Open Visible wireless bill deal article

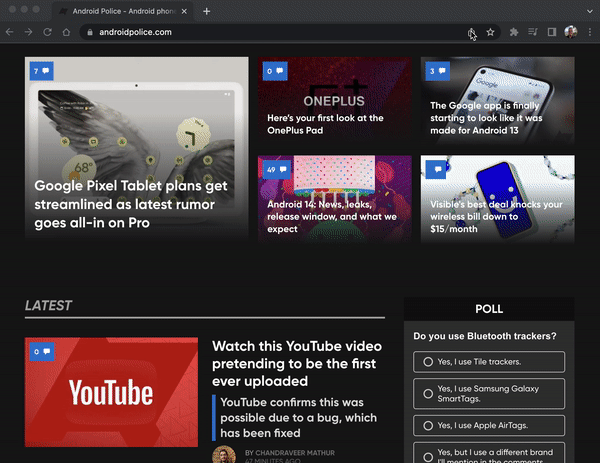[x=496, y=216]
